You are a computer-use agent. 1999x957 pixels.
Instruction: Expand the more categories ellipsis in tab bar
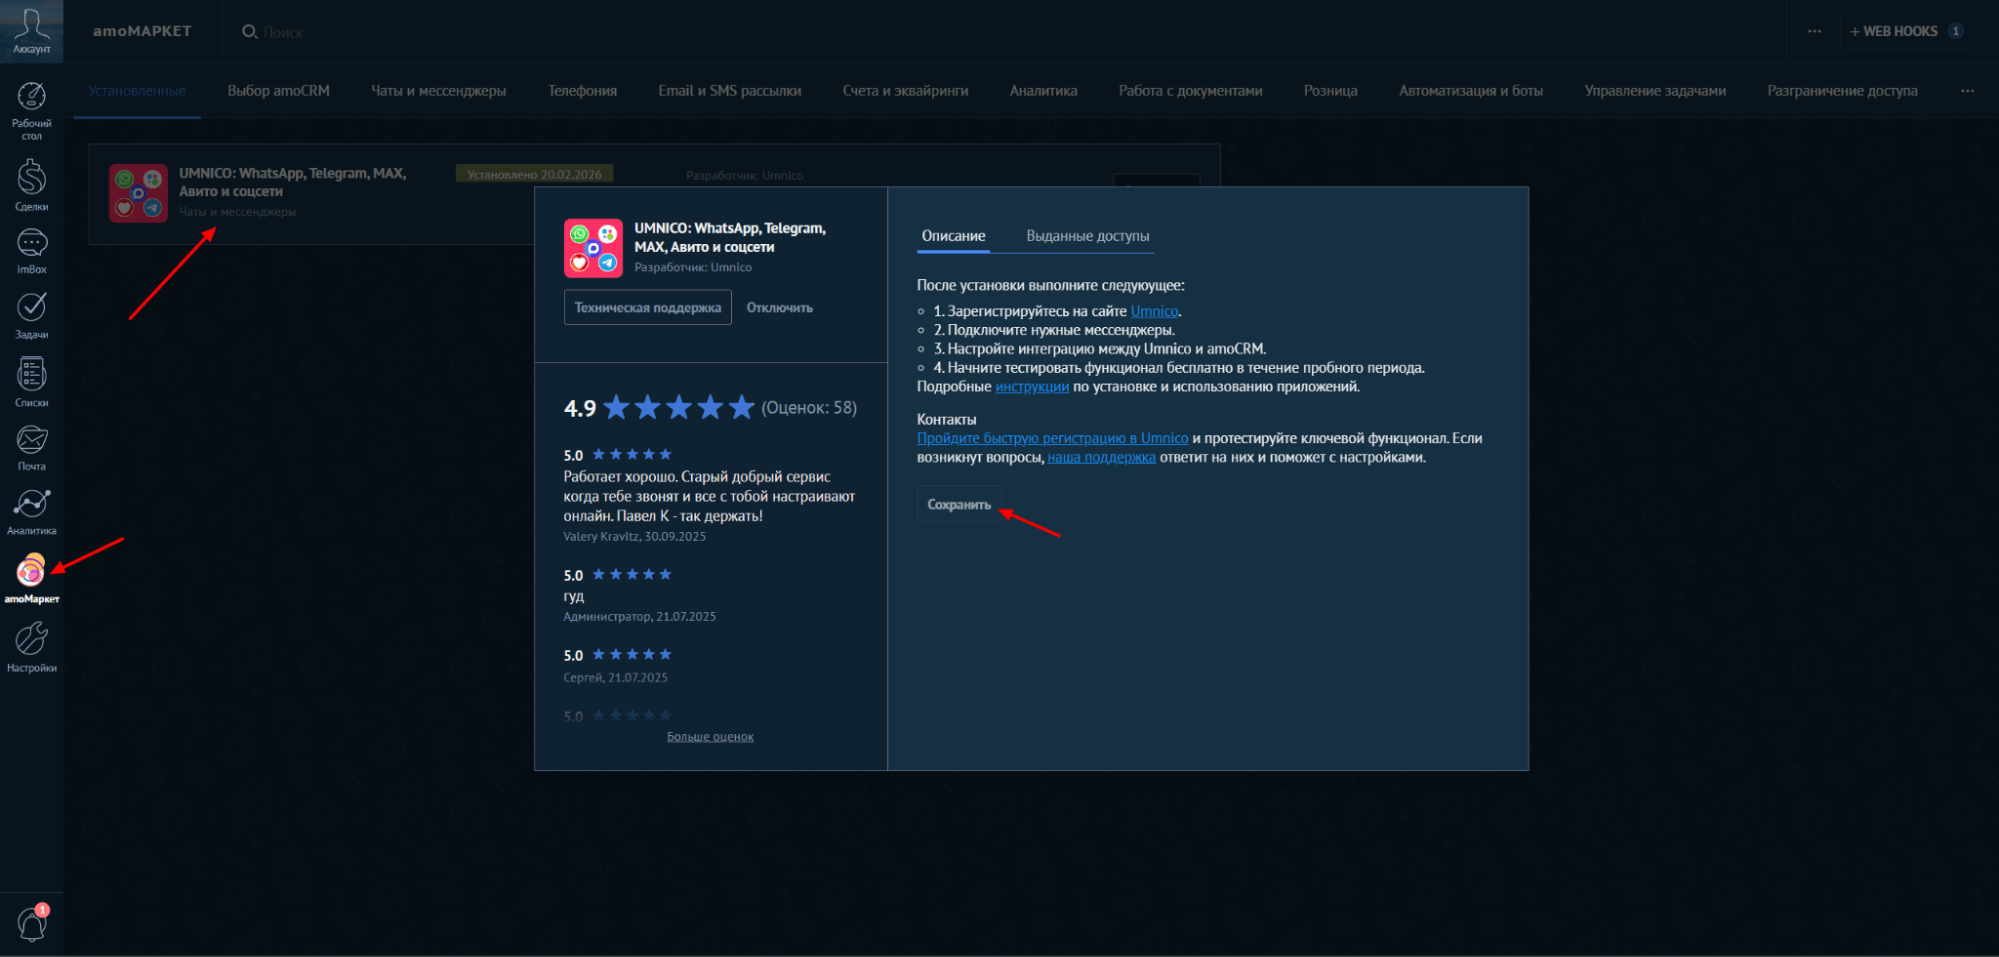(1967, 91)
